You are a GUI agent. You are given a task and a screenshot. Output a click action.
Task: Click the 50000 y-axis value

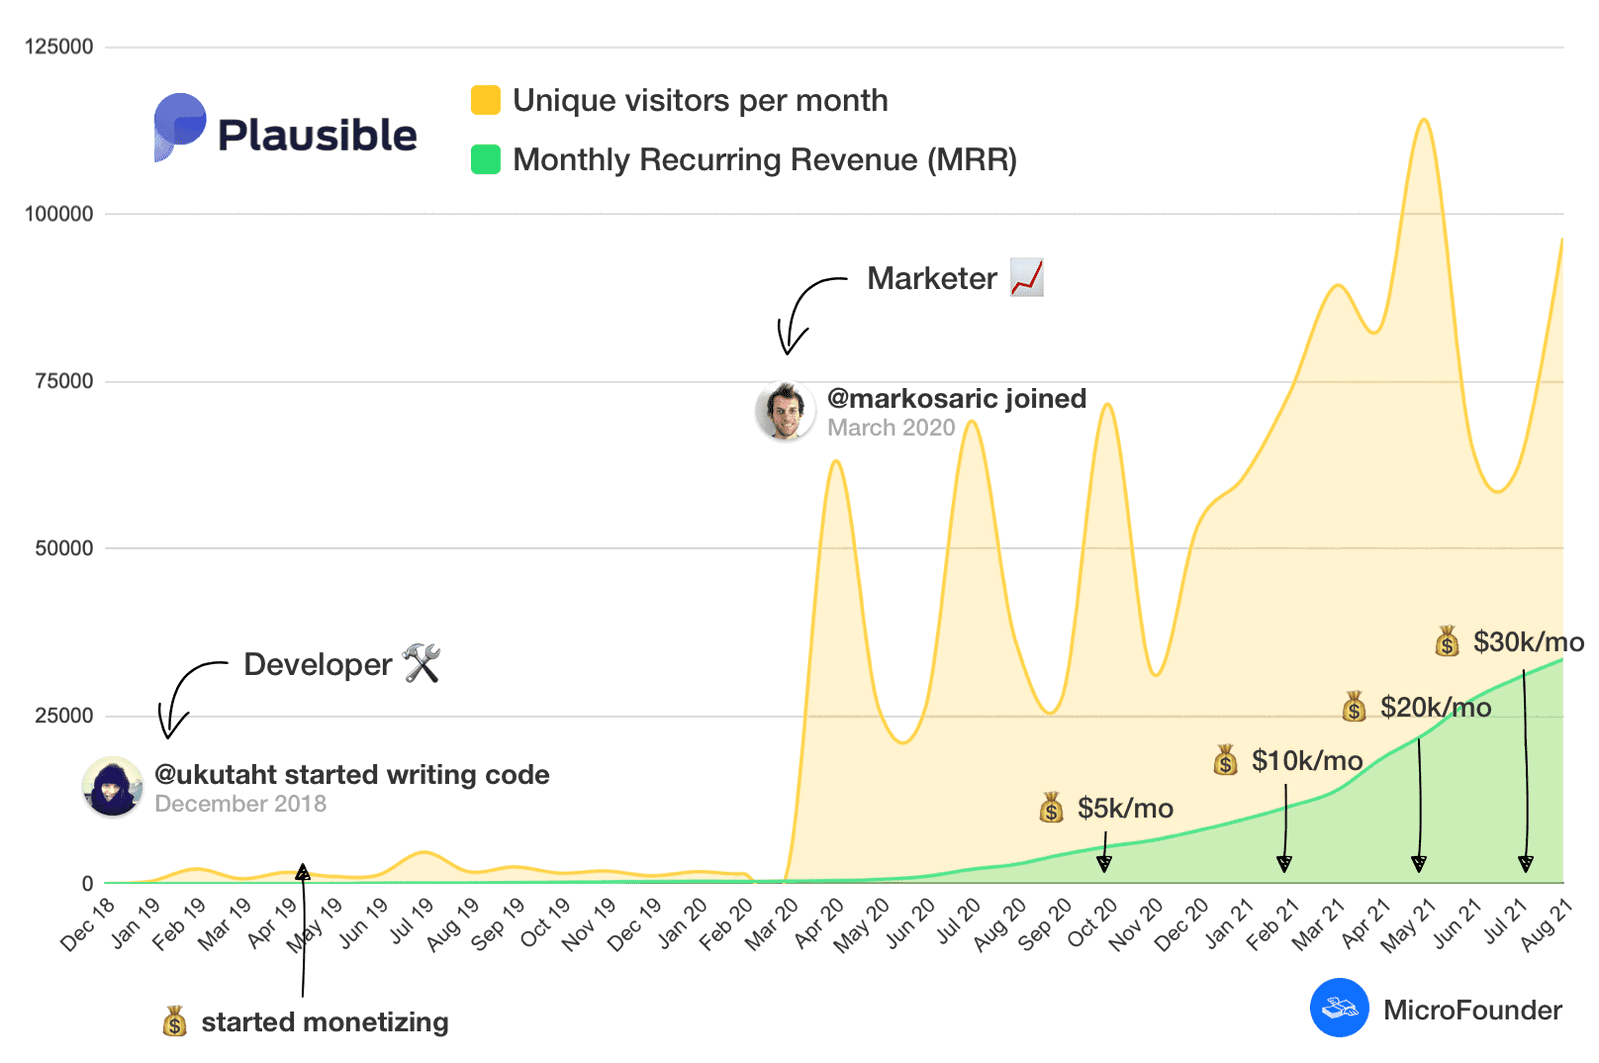pos(64,548)
